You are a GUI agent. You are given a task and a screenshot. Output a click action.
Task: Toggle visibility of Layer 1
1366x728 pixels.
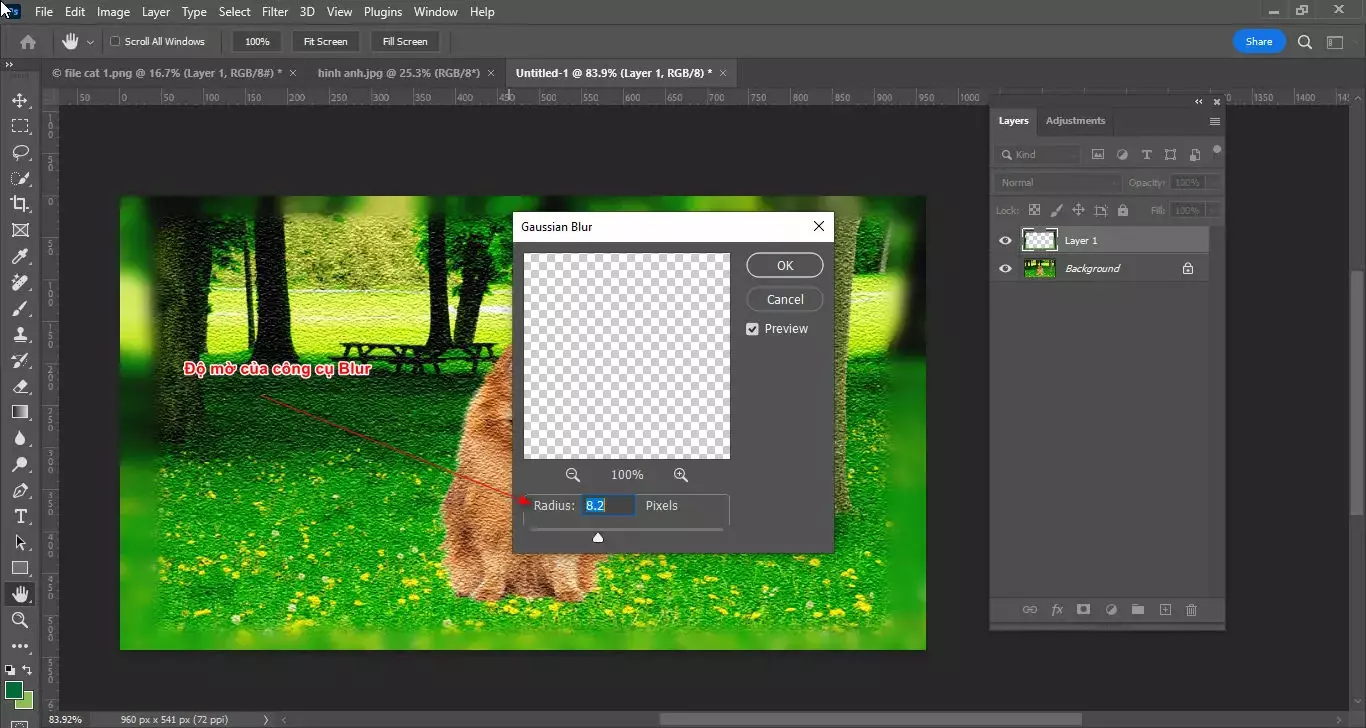click(x=1006, y=240)
